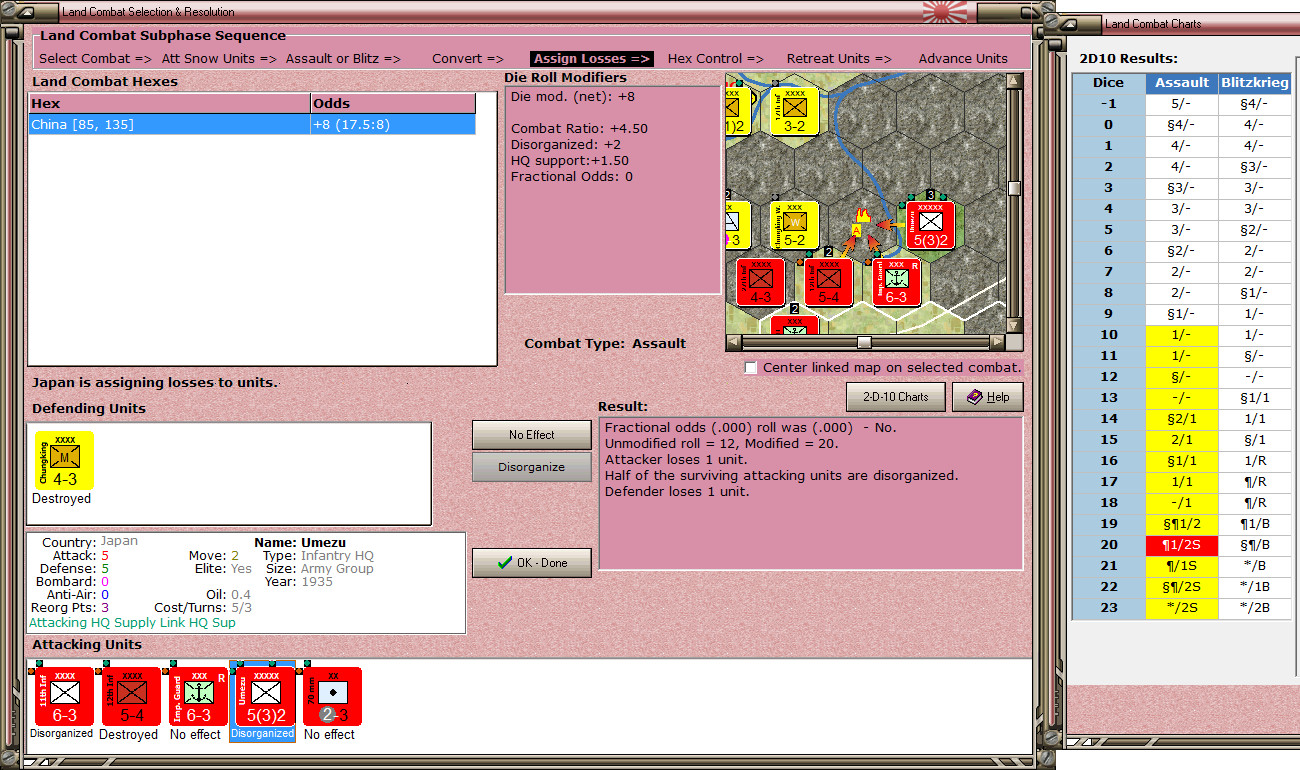This screenshot has height=770, width=1300.
Task: Click the map's horizontal scrollbar left arrow
Action: 734,343
